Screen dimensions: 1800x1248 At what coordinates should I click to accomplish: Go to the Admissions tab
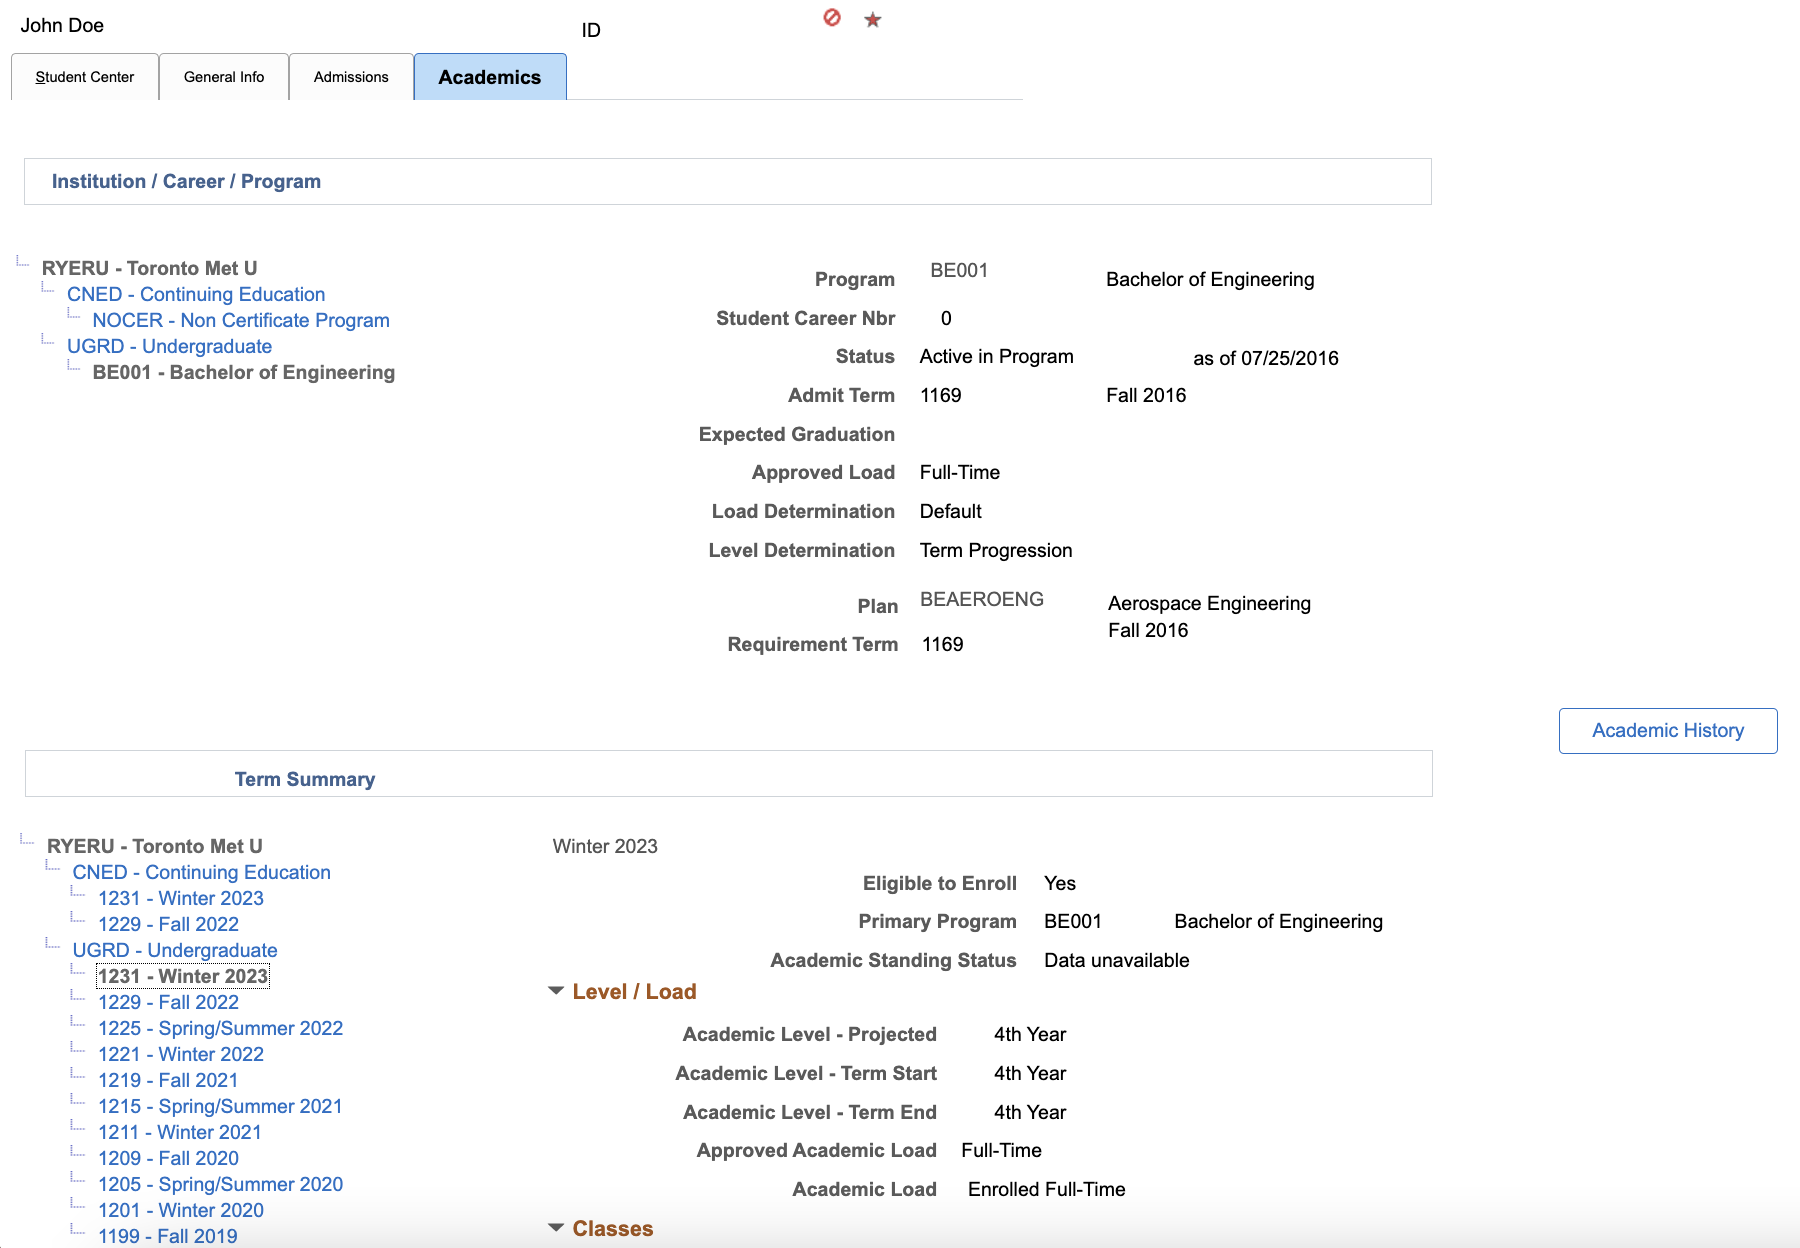(x=351, y=77)
